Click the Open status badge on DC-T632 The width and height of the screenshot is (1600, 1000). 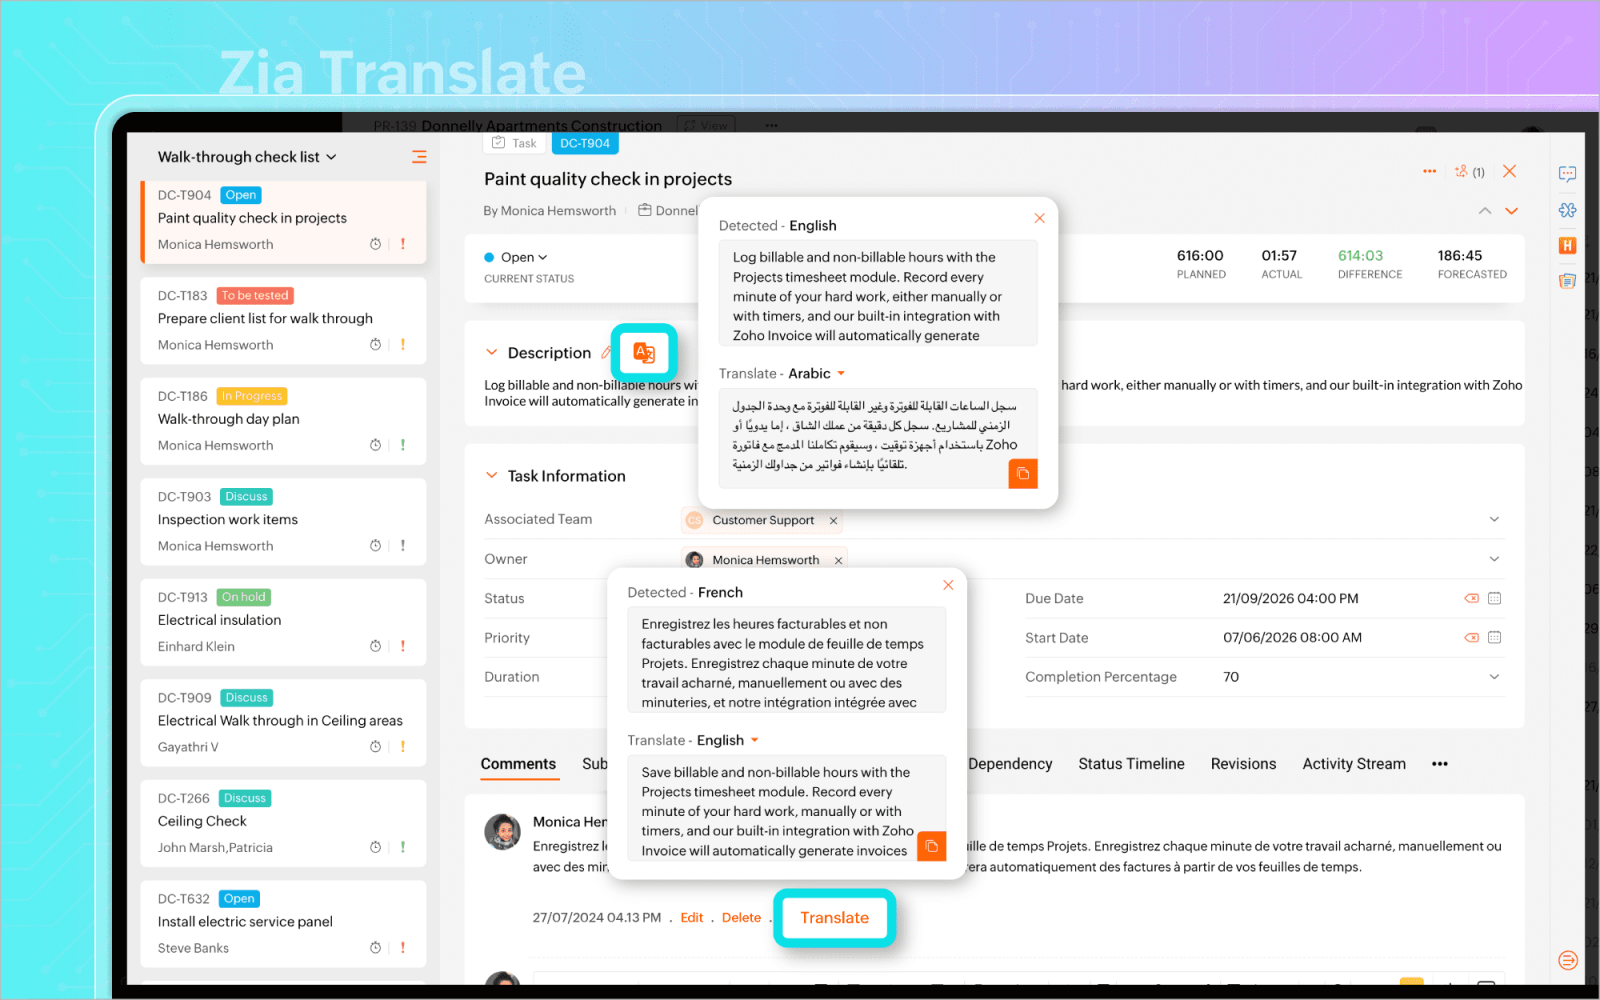pyautogui.click(x=239, y=898)
